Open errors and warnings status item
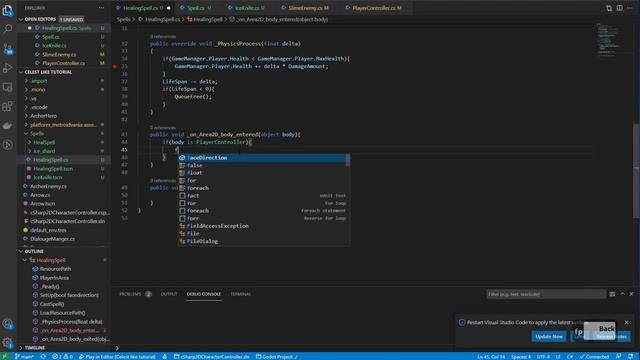 [62, 356]
